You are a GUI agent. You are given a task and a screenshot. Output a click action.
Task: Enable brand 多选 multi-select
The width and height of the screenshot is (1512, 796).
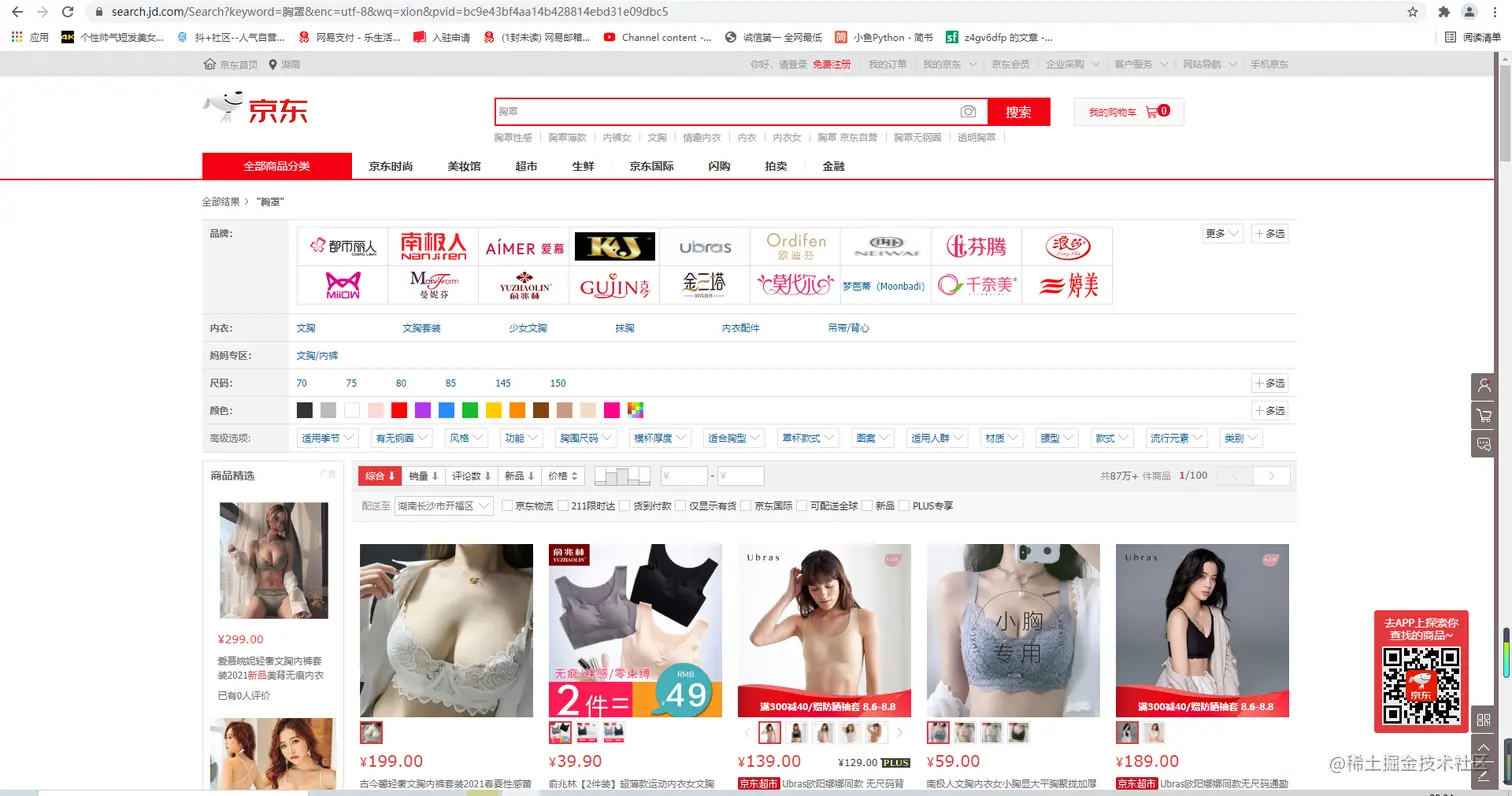click(x=1270, y=233)
